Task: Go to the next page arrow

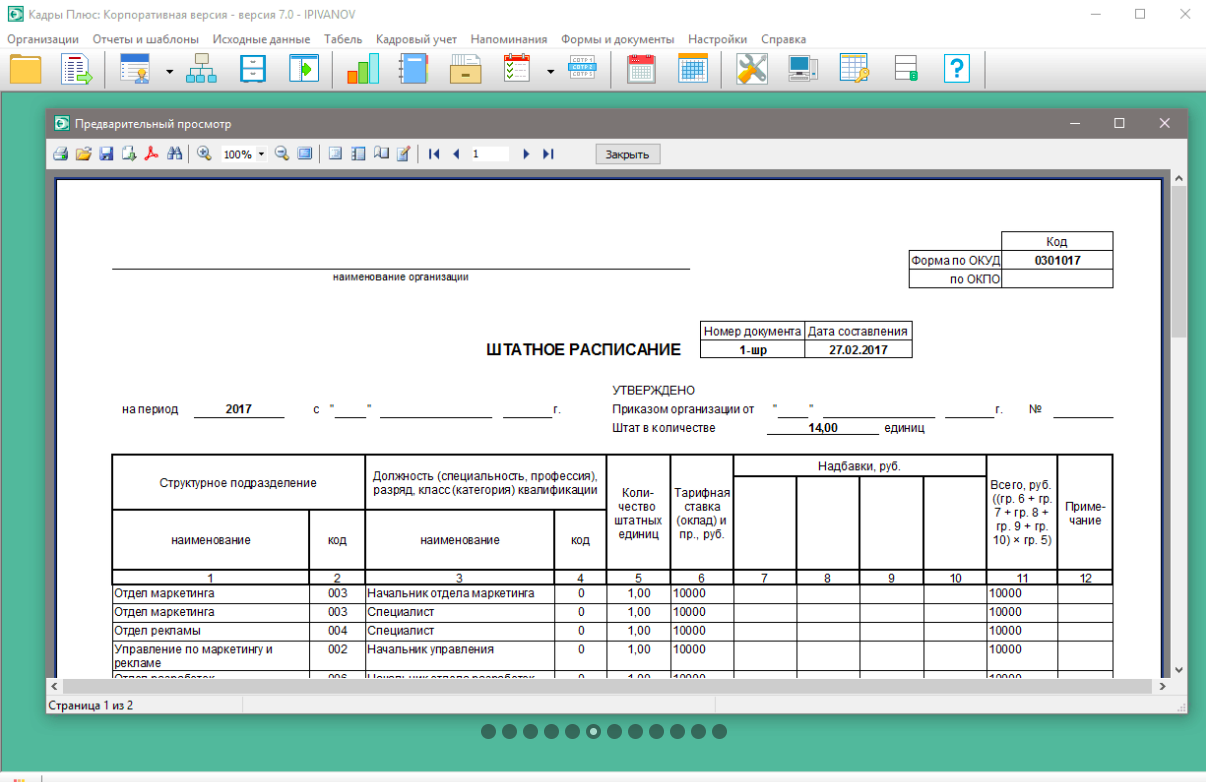Action: [526, 154]
